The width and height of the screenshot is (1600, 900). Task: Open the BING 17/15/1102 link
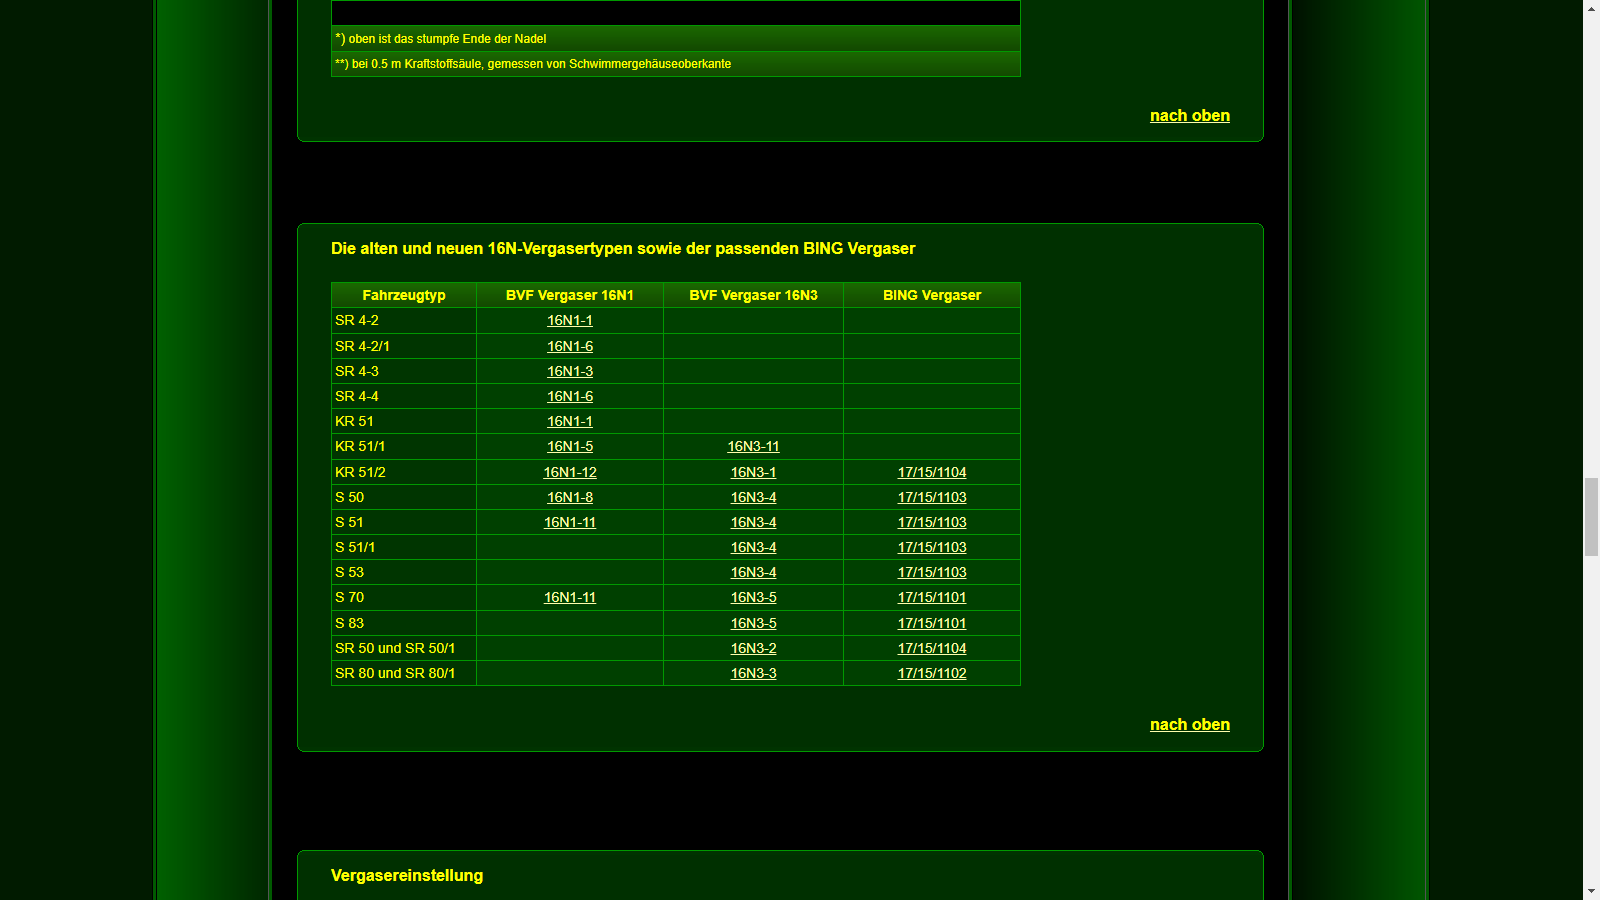click(x=931, y=673)
